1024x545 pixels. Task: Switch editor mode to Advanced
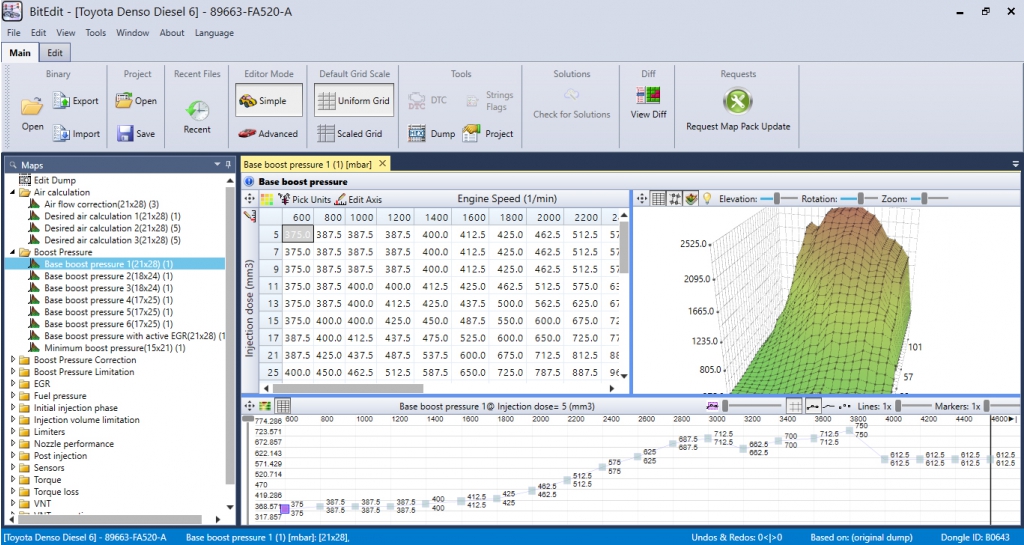268,133
